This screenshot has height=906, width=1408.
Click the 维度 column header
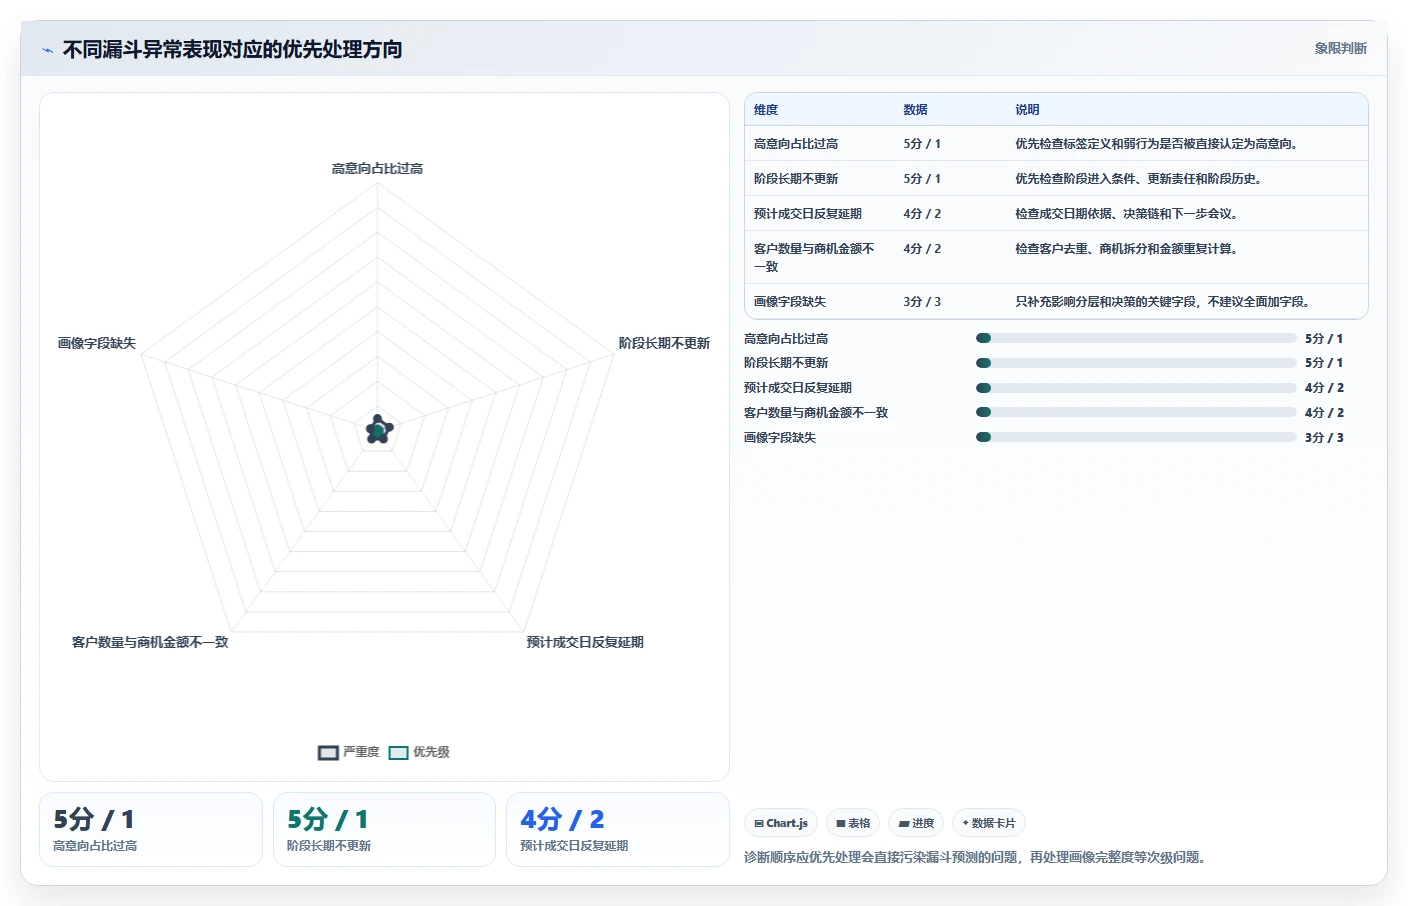coord(766,110)
